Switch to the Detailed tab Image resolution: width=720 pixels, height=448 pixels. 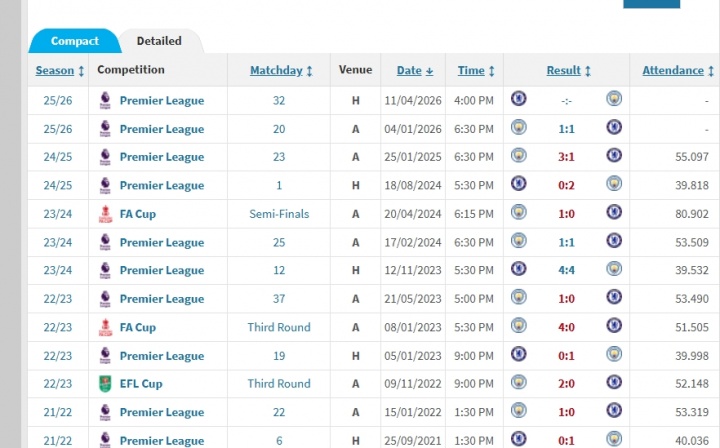coord(159,41)
